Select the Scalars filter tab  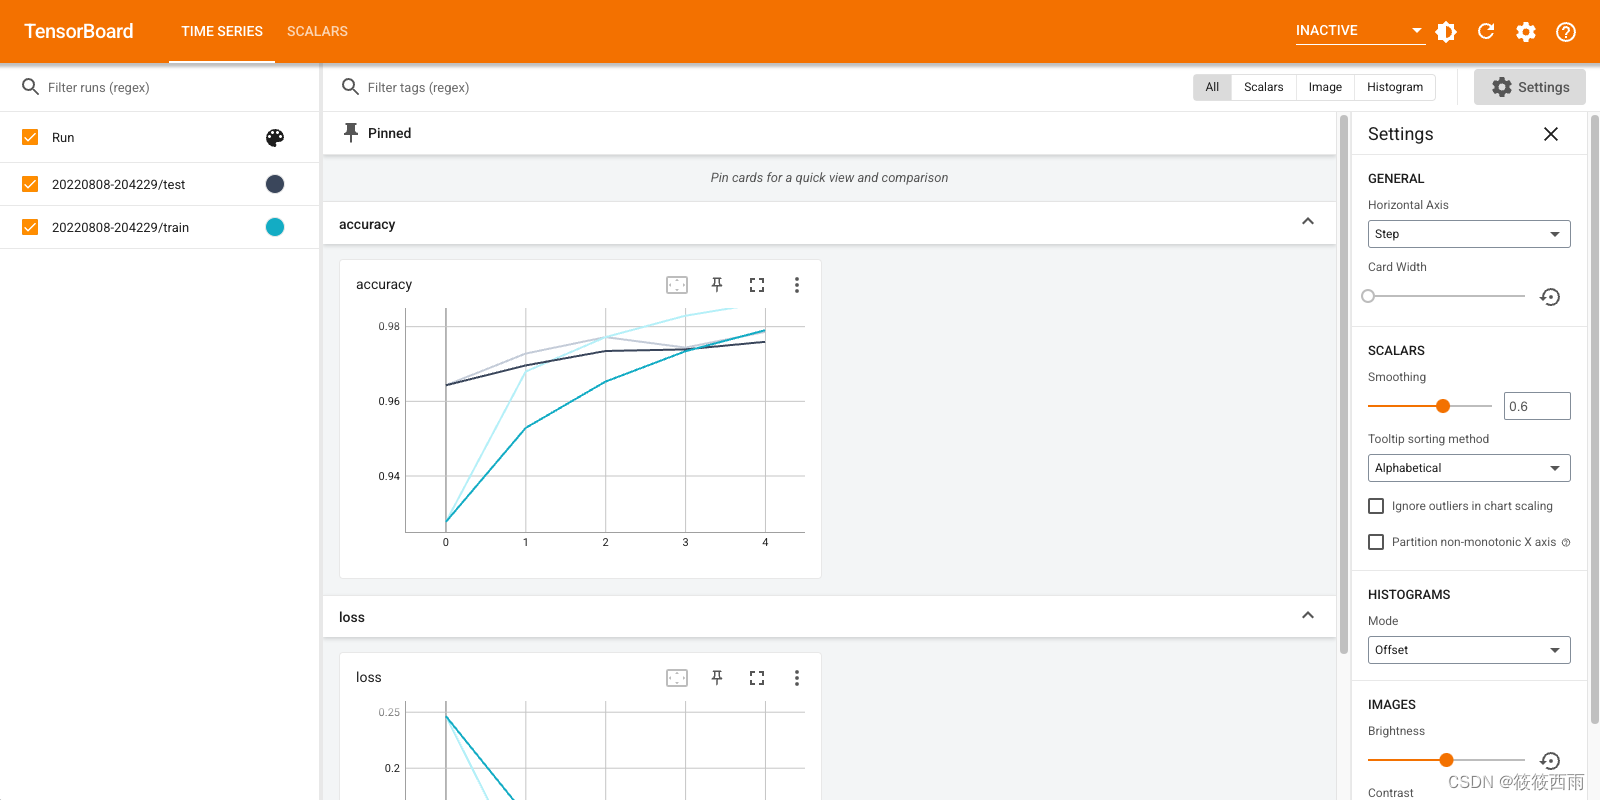pos(1263,87)
